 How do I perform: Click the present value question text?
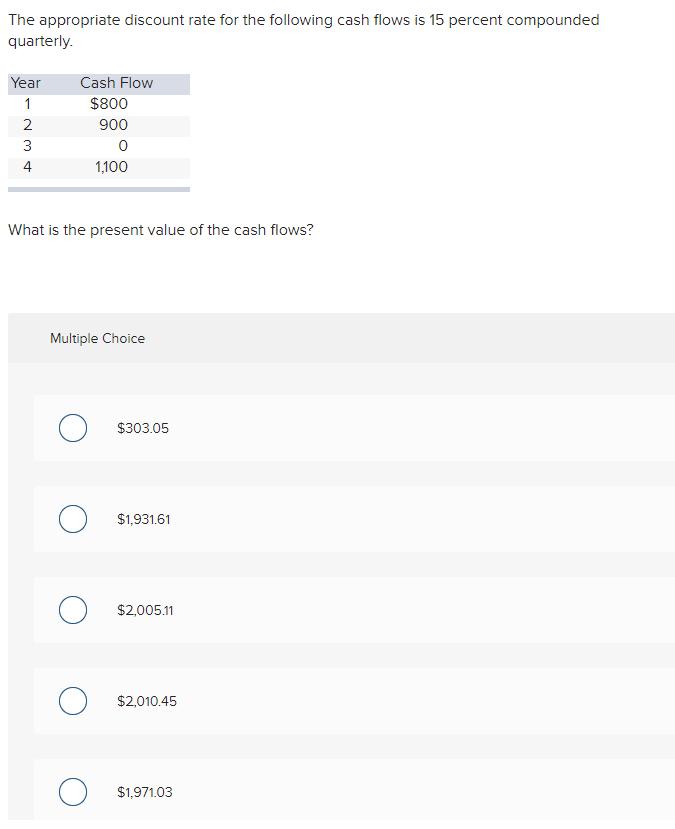pyautogui.click(x=160, y=229)
